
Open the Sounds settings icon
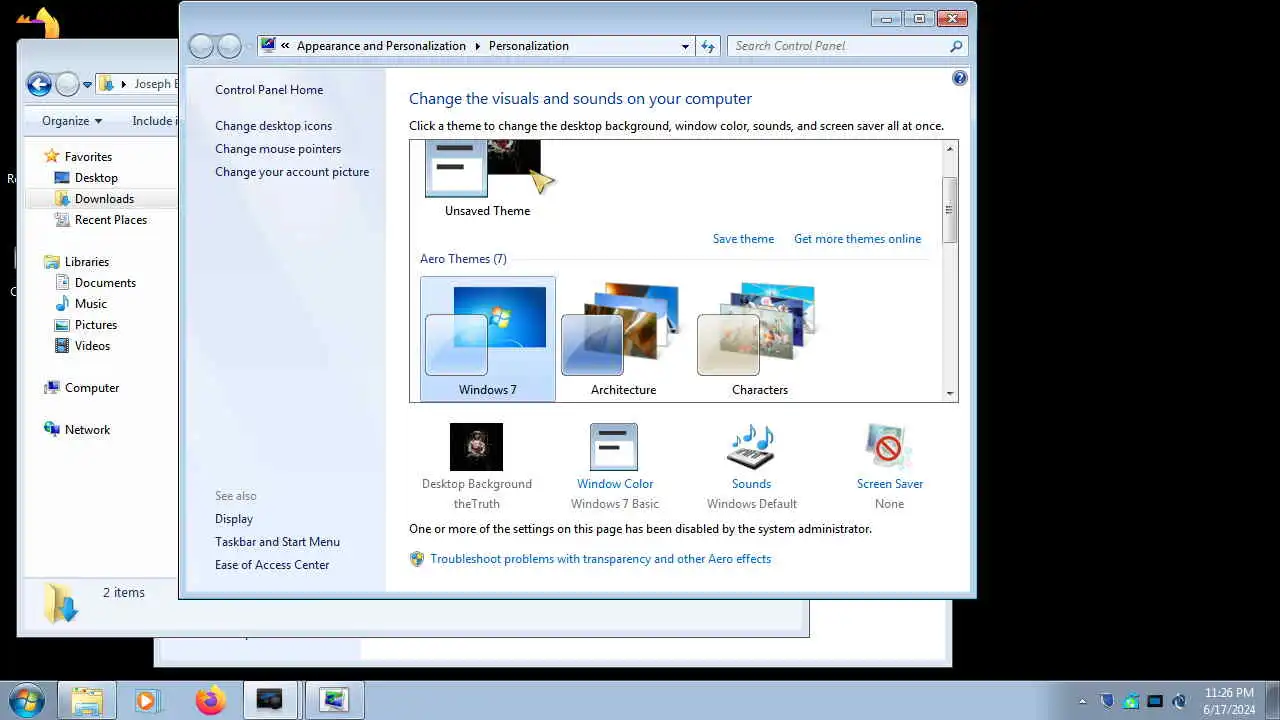pyautogui.click(x=751, y=447)
